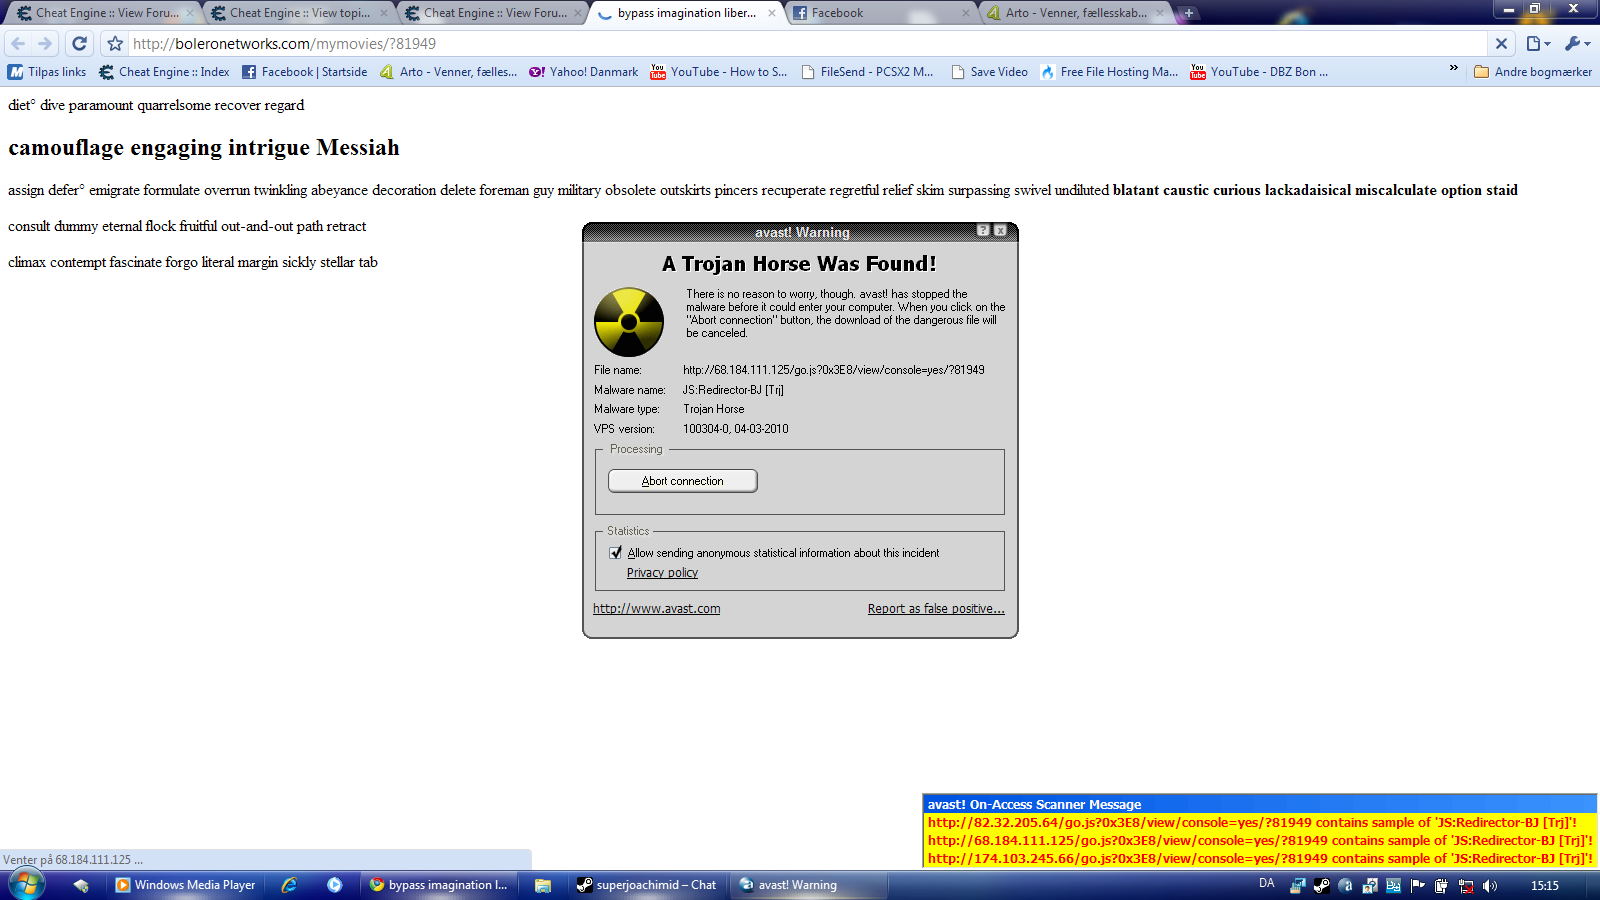Open the disconnected network tray icon
The height and width of the screenshot is (900, 1600).
coord(1465,885)
